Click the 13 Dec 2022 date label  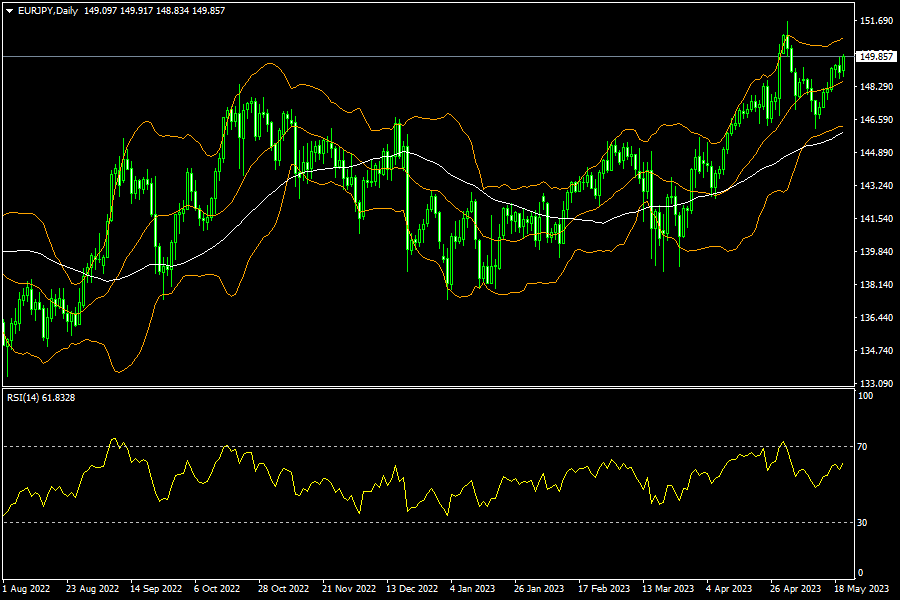point(412,589)
